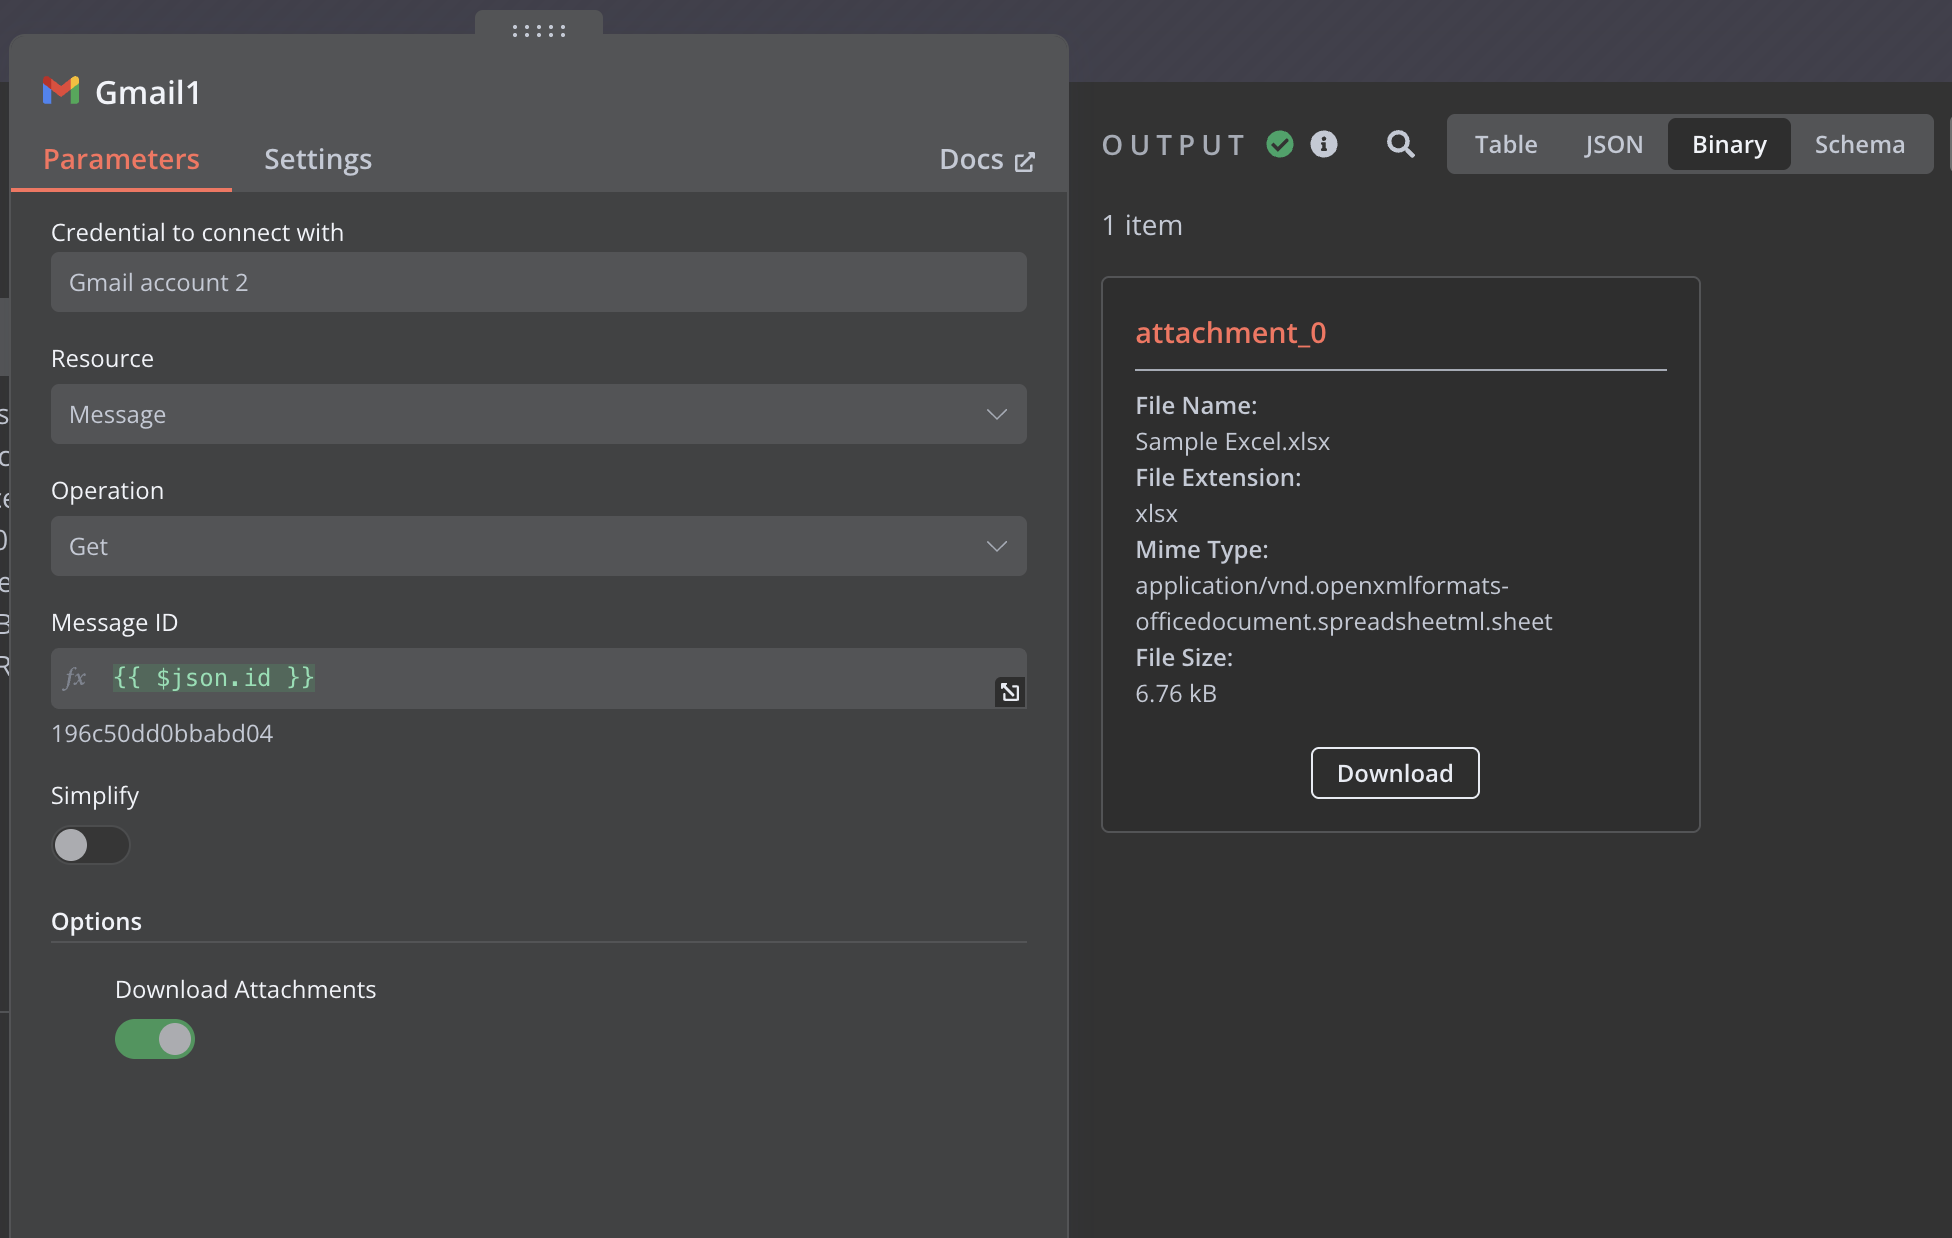Open the Operation dropdown showing Get
Screen dimensions: 1952x1238
(x=538, y=546)
